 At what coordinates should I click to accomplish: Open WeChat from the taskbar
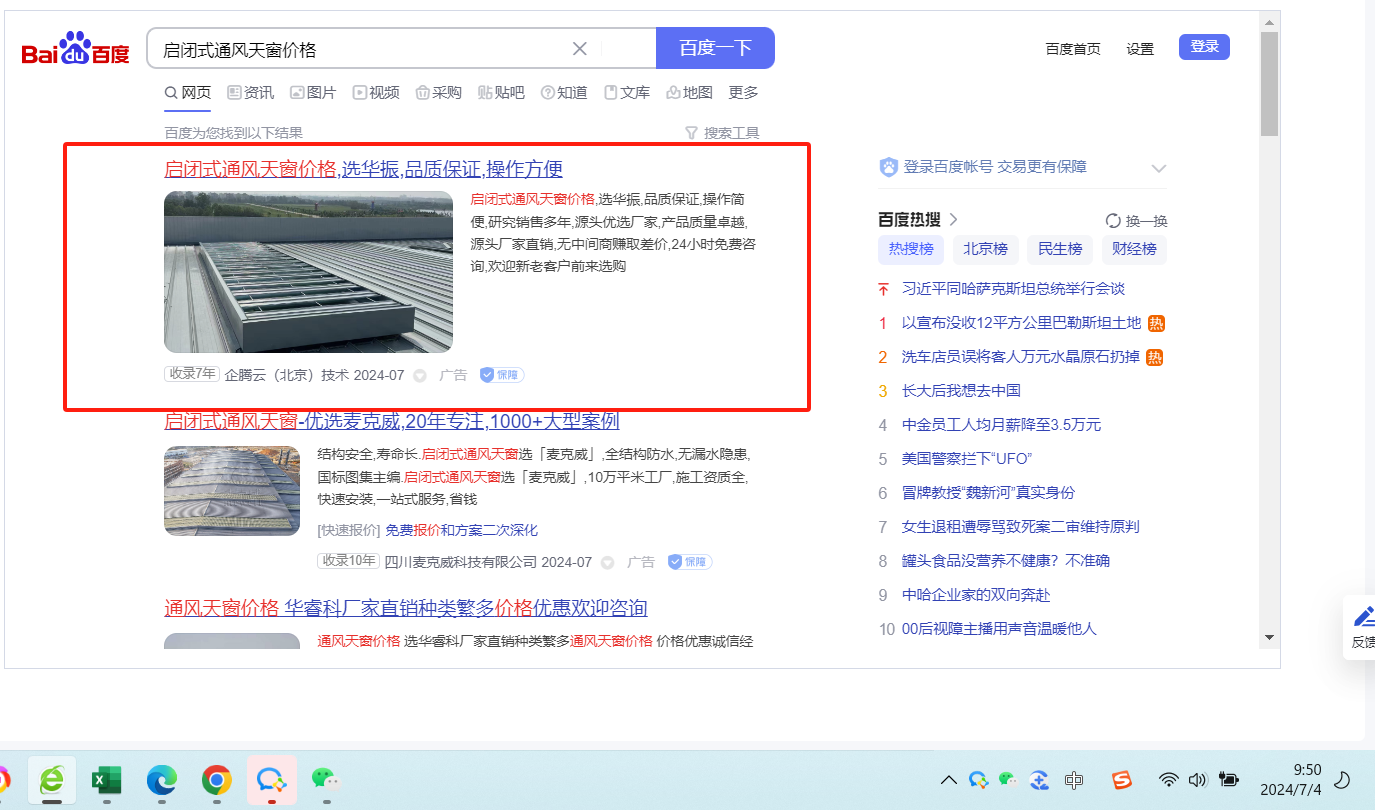coord(327,780)
